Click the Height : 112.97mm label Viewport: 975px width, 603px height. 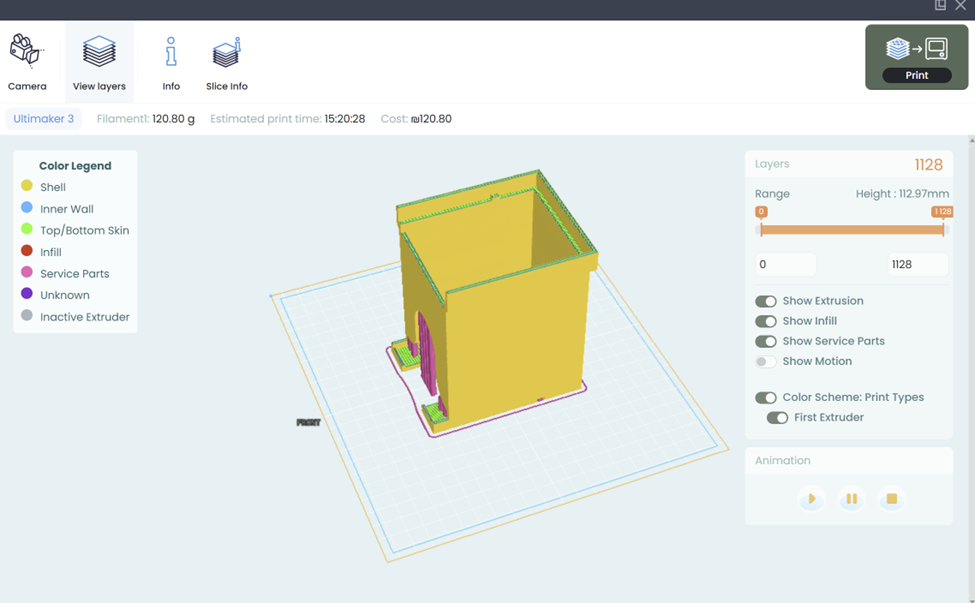pyautogui.click(x=902, y=194)
